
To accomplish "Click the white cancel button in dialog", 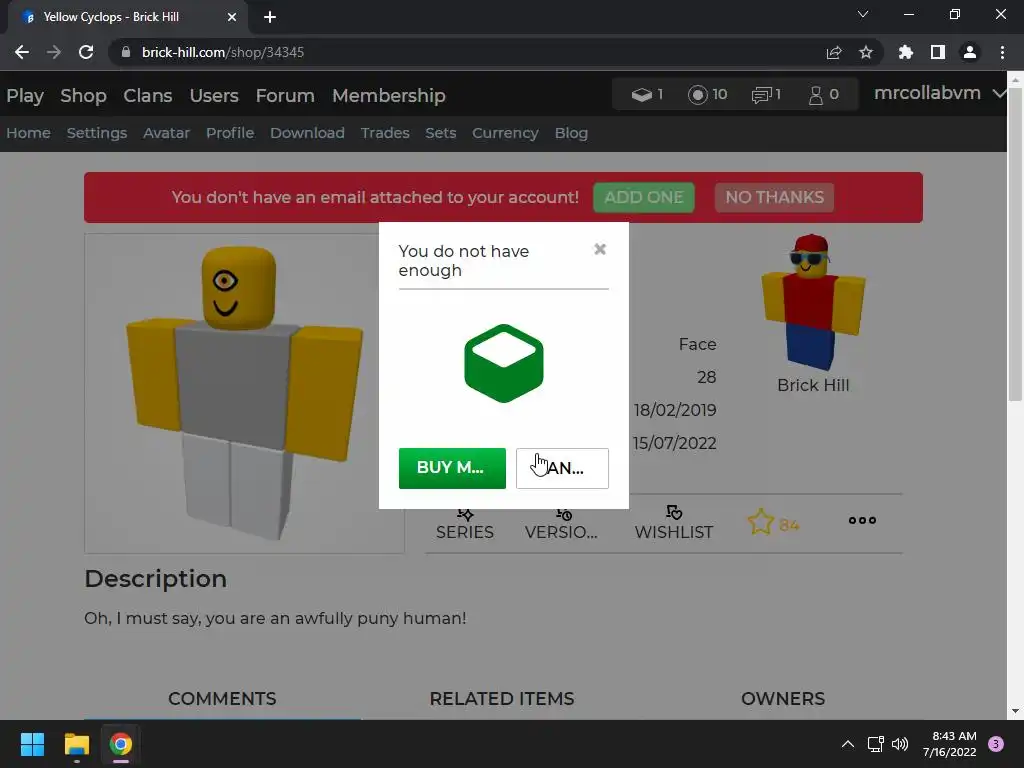I will pos(562,468).
